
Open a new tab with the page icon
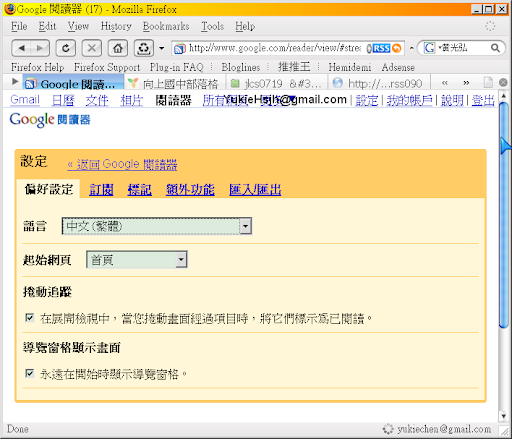click(x=488, y=82)
